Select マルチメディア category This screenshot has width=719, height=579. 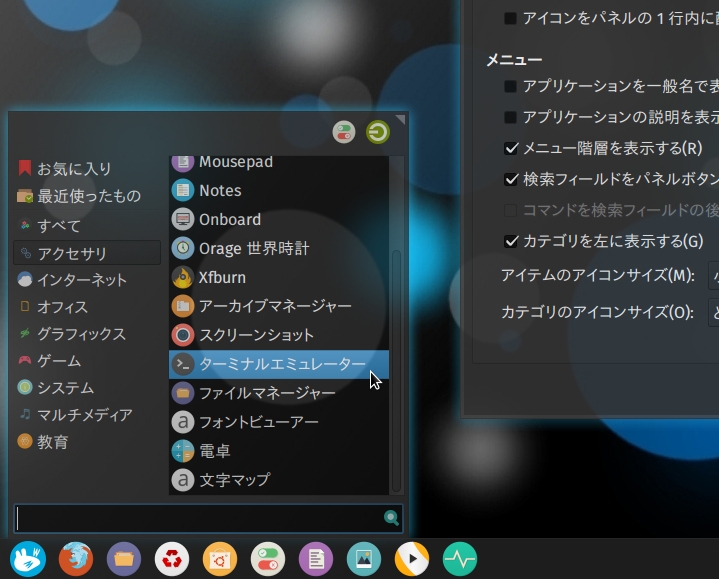point(87,415)
